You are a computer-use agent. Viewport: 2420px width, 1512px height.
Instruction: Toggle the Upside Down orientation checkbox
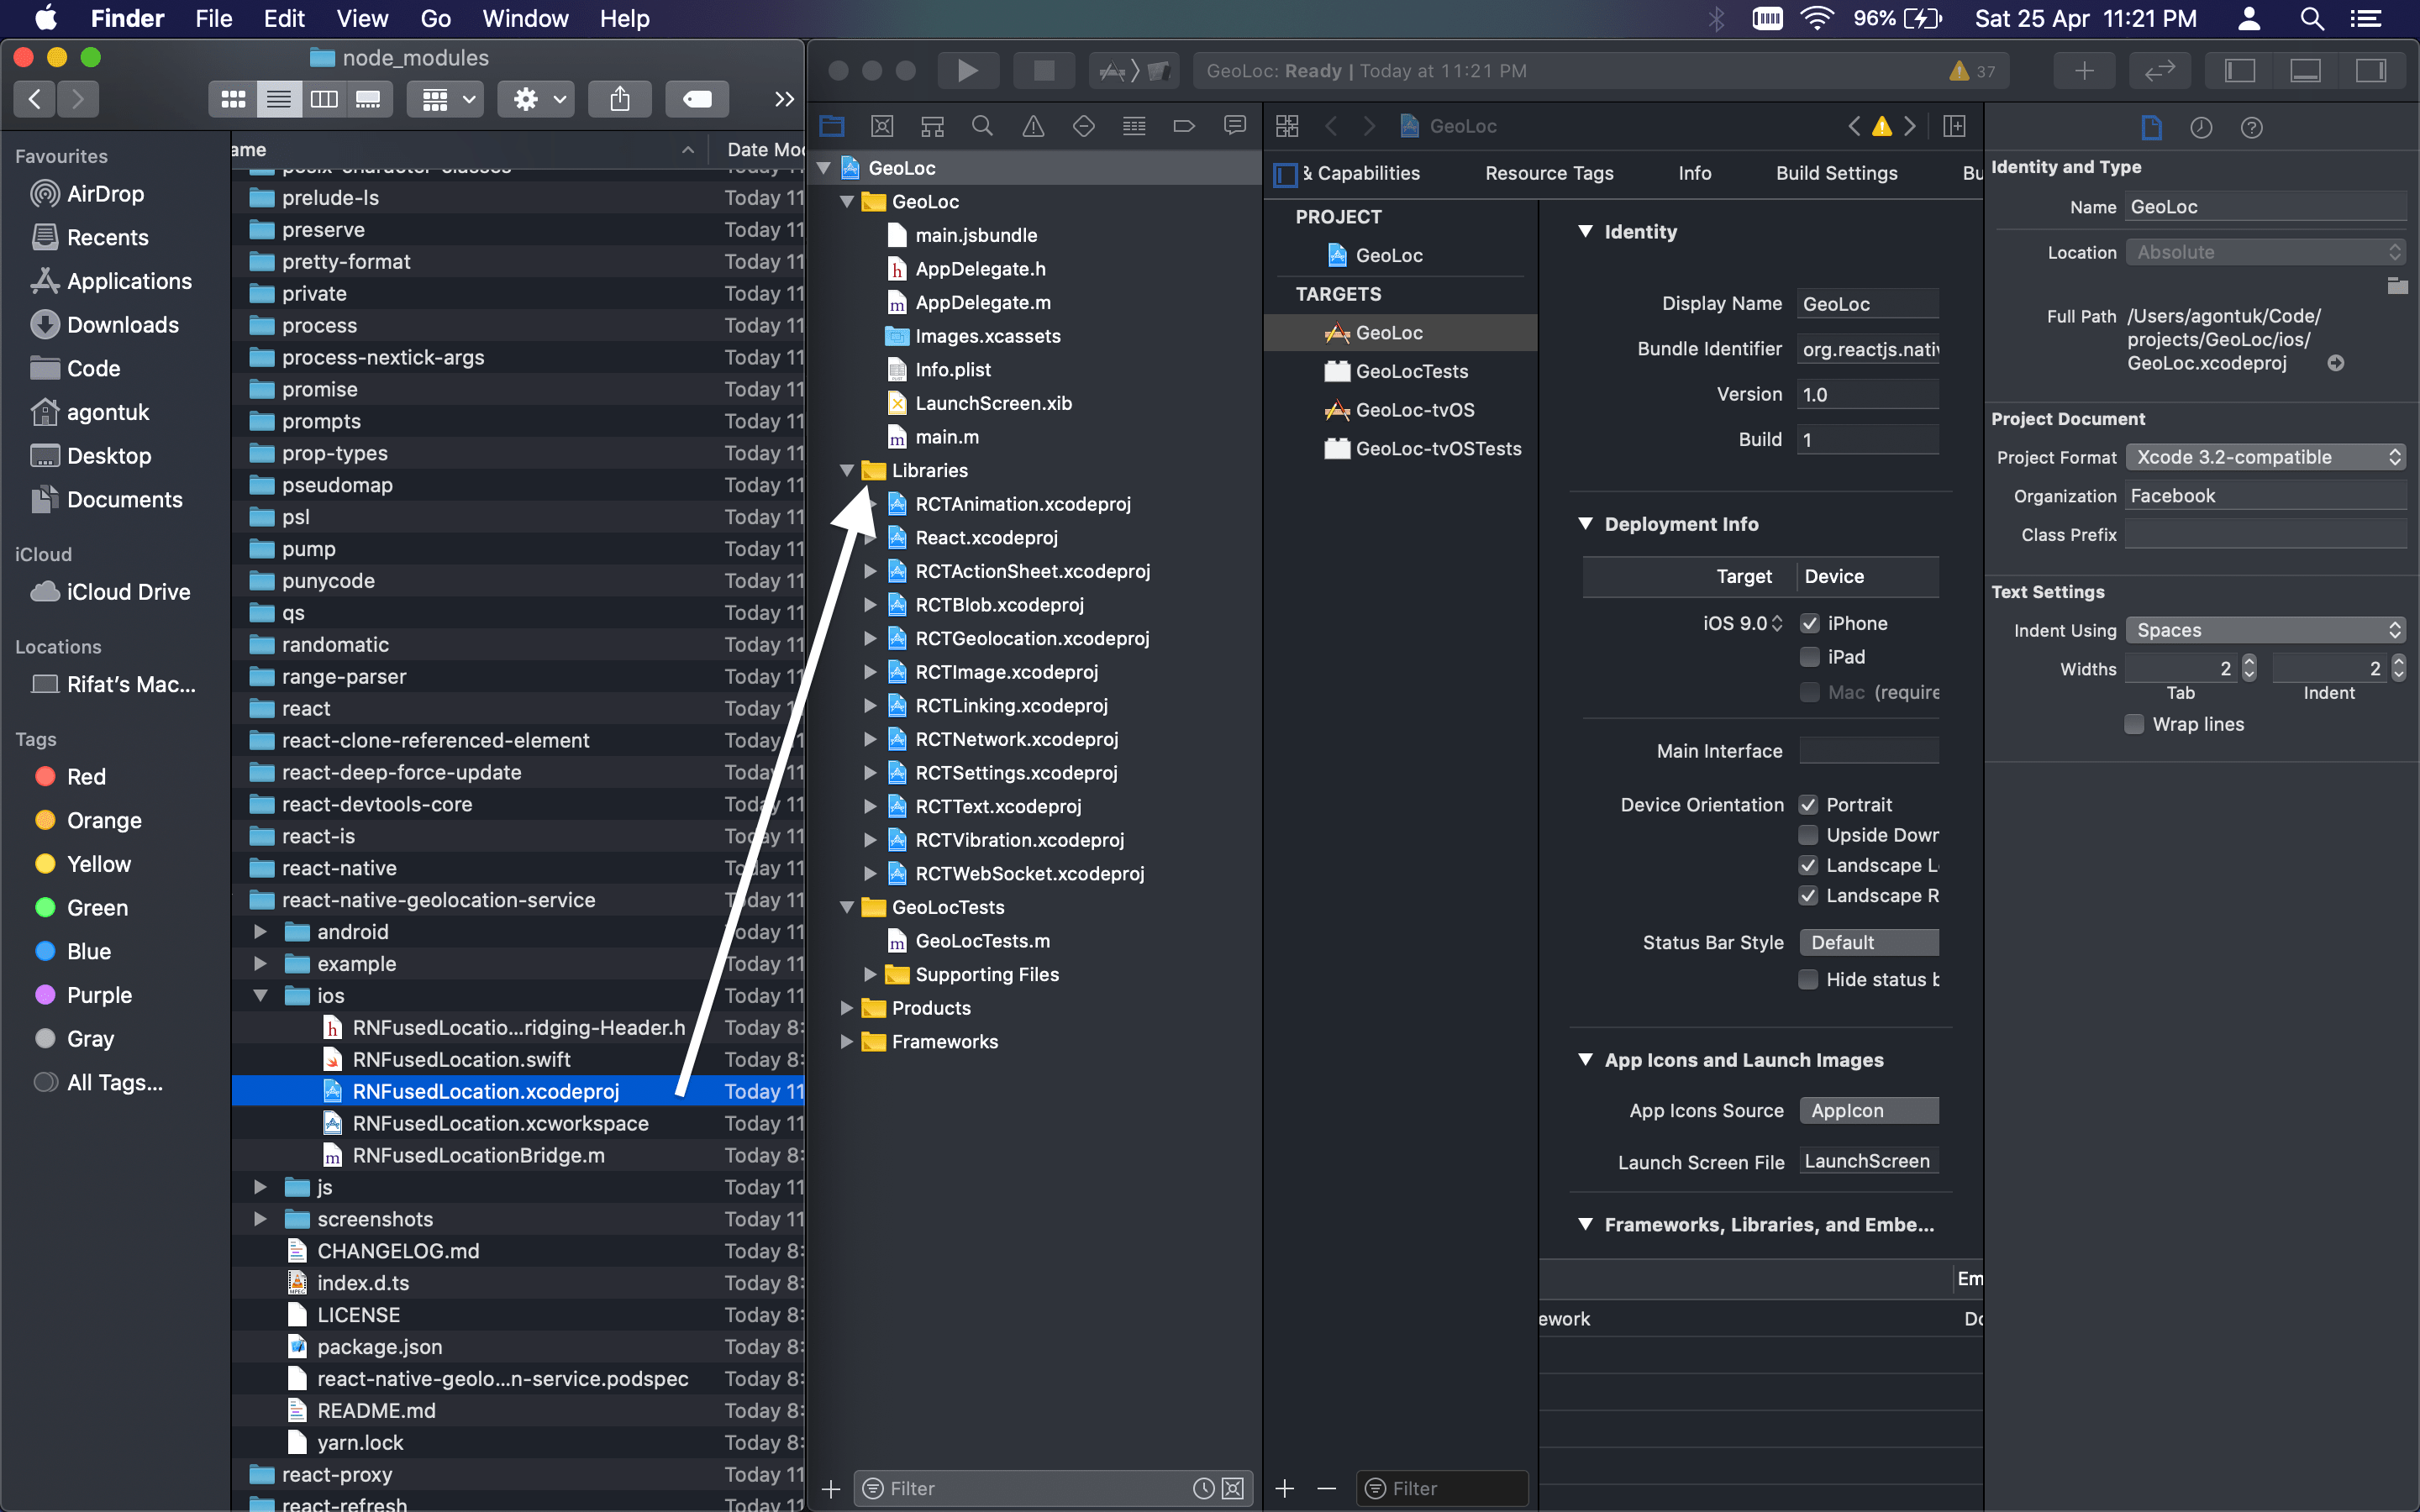[1808, 835]
